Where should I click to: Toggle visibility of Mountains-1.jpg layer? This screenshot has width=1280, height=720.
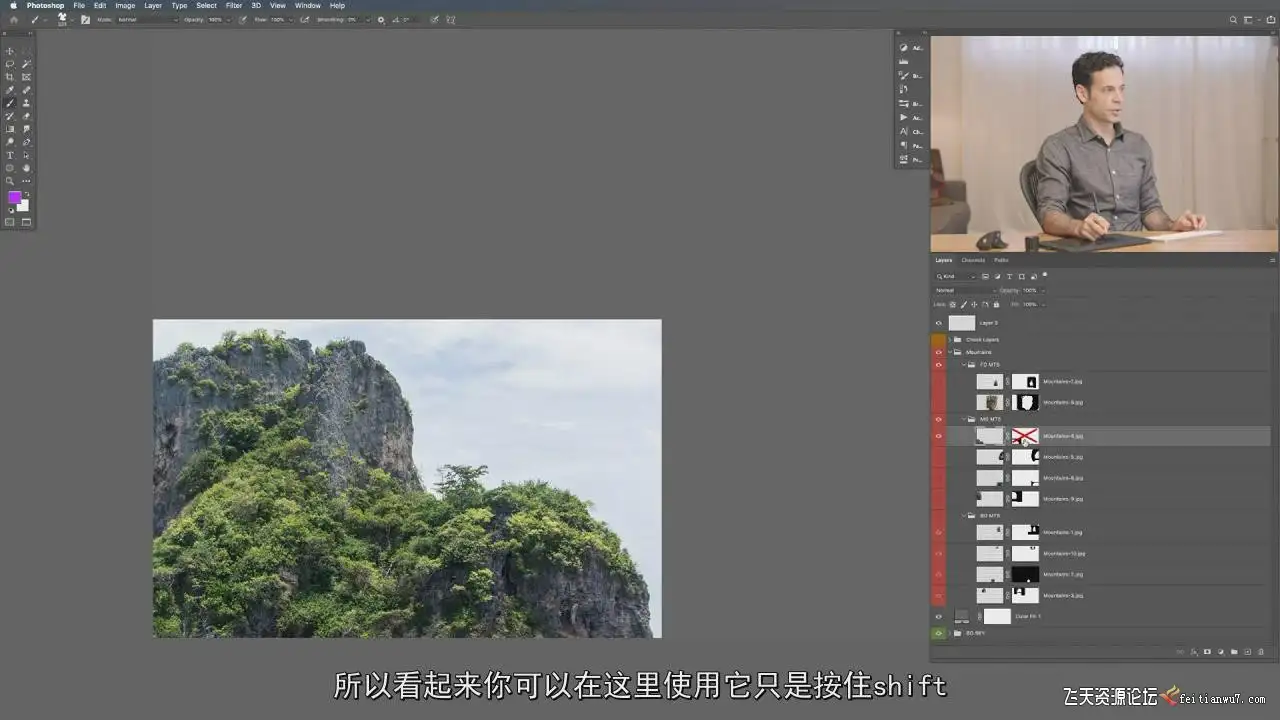(x=938, y=532)
